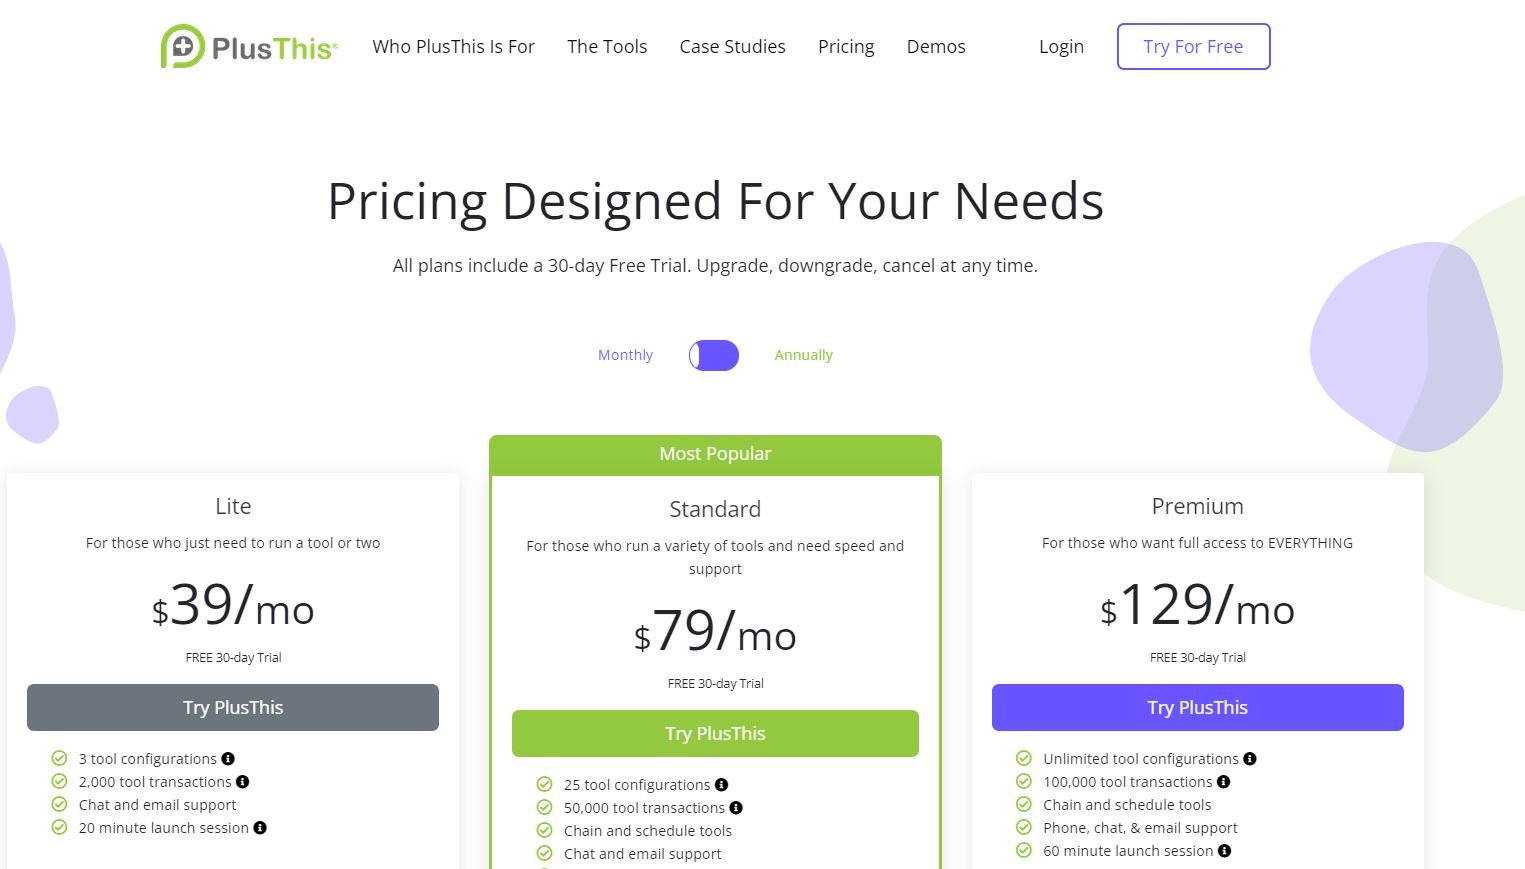
Task: Click Try PlusThis under Standard plan
Action: [x=715, y=733]
